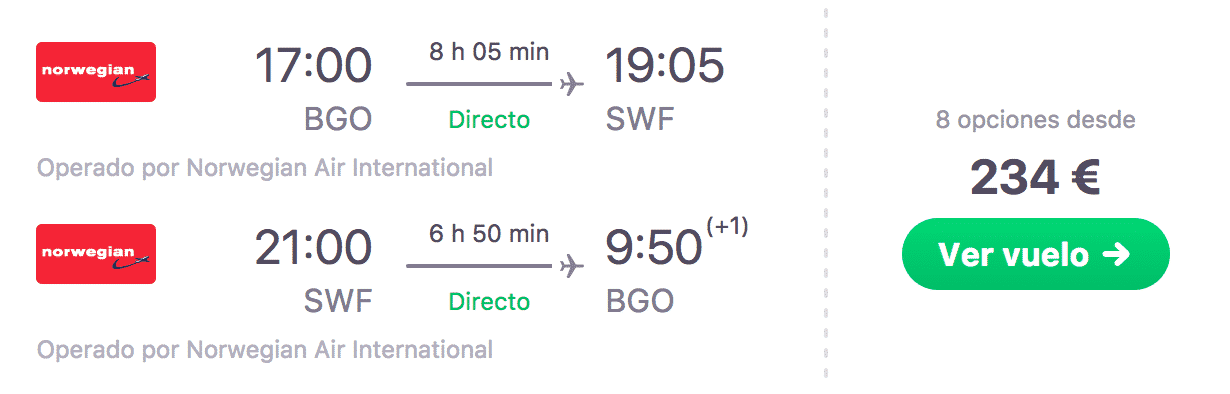Click the Directo label on outbound flight

click(489, 120)
